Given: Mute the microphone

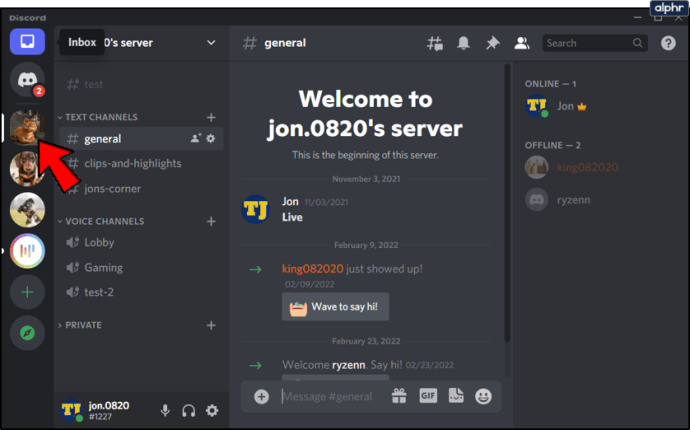Looking at the screenshot, I should coord(165,410).
